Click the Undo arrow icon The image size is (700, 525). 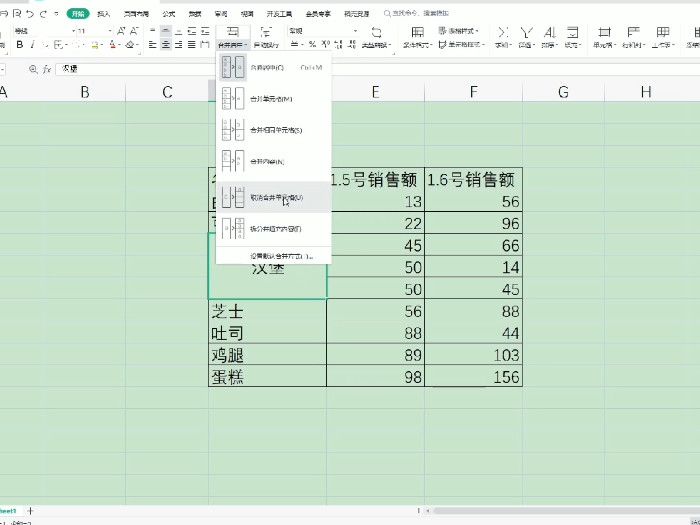pos(30,14)
